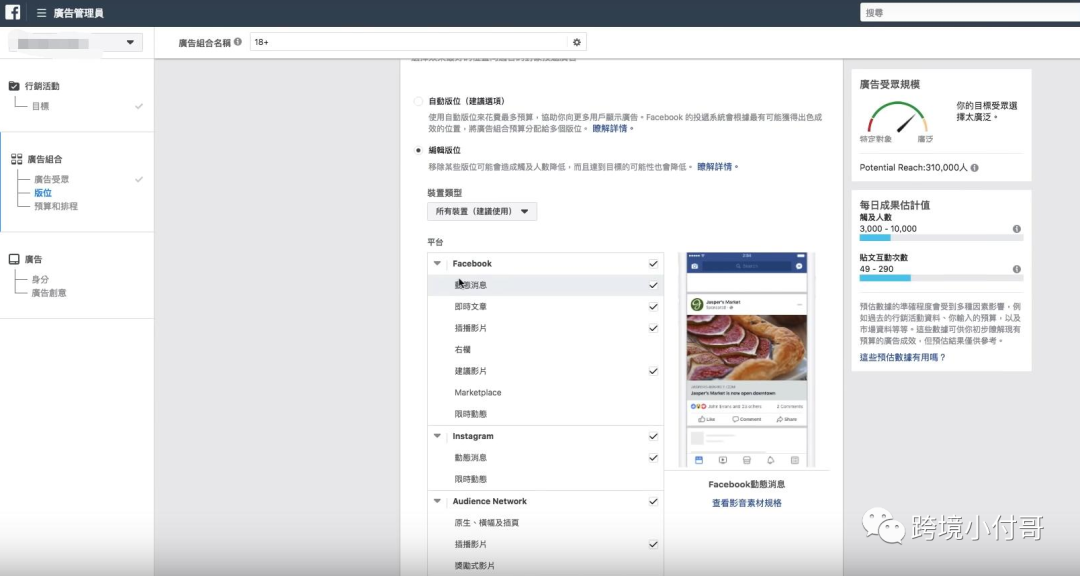Select the 行銷活動 campaign icon in sidebar

point(15,85)
